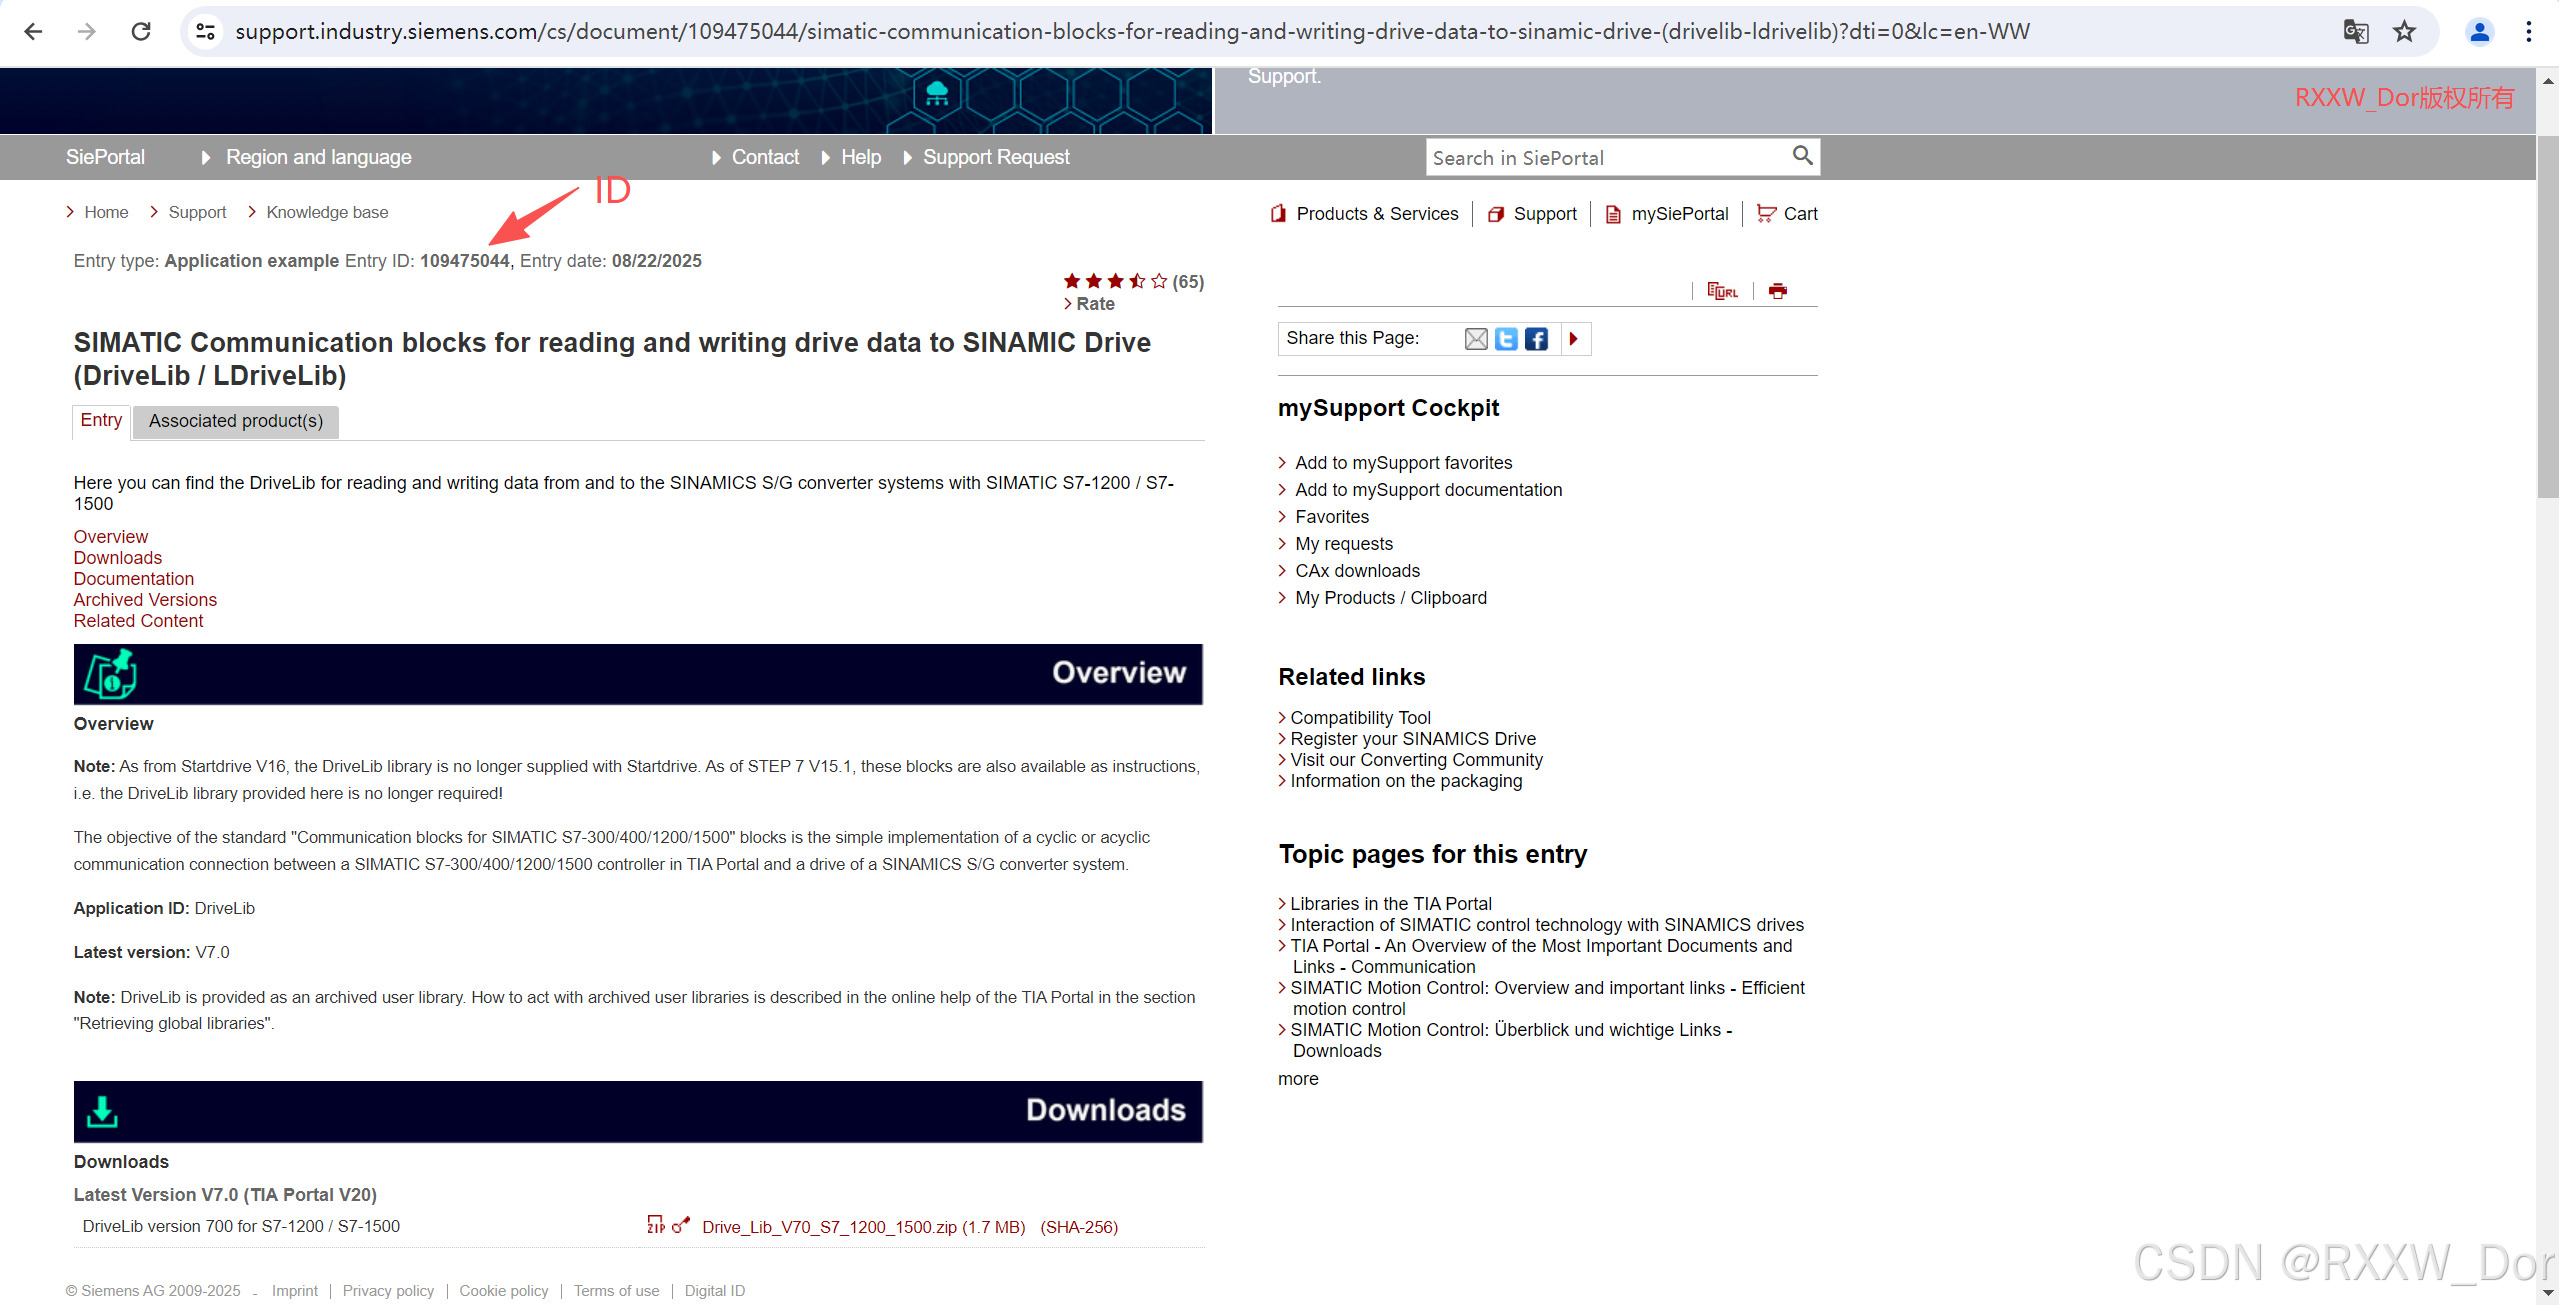The width and height of the screenshot is (2559, 1305).
Task: Expand Region and language menu
Action: pos(317,157)
